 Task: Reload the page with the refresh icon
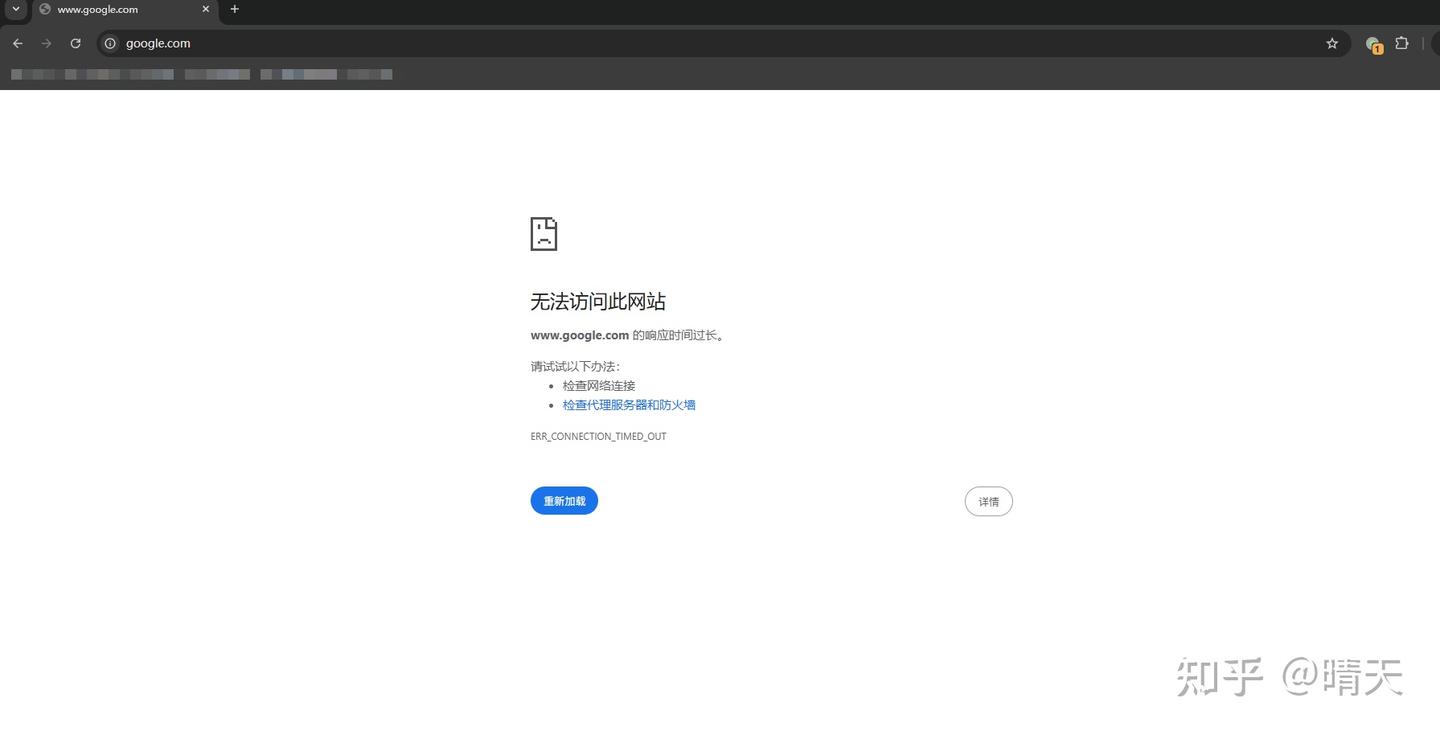[x=75, y=43]
